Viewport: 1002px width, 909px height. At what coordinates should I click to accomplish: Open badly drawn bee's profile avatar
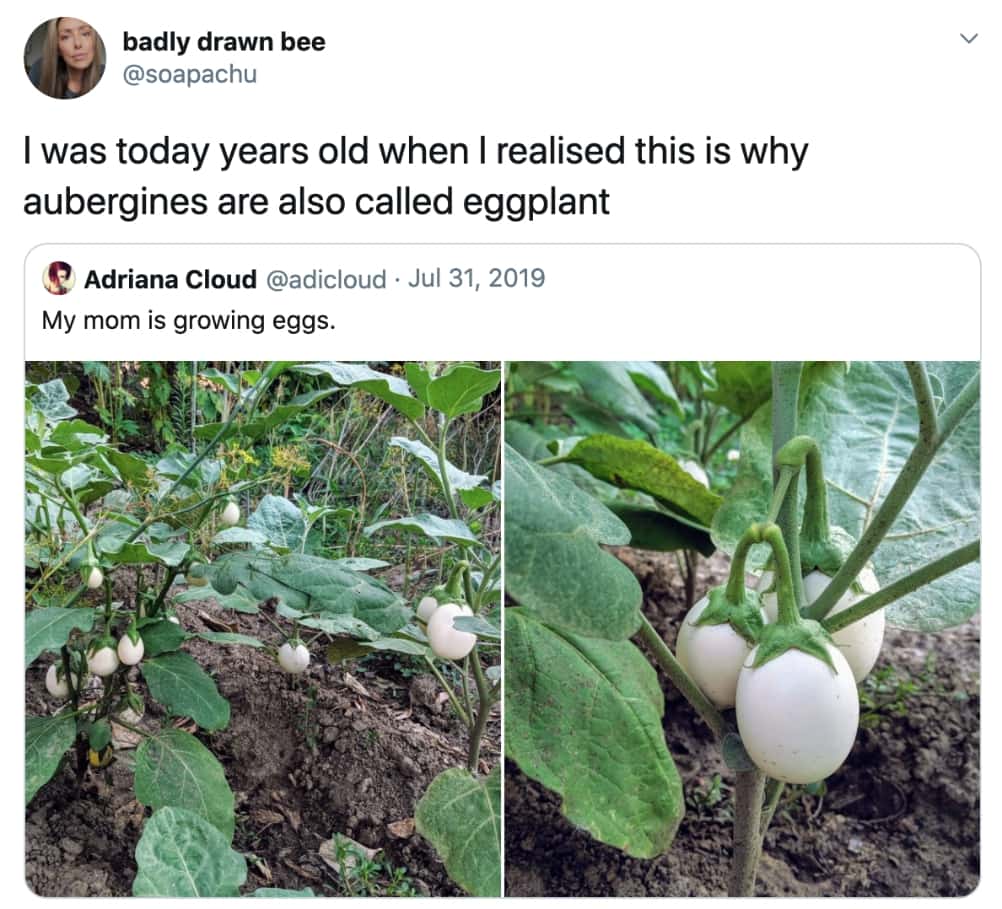[65, 58]
